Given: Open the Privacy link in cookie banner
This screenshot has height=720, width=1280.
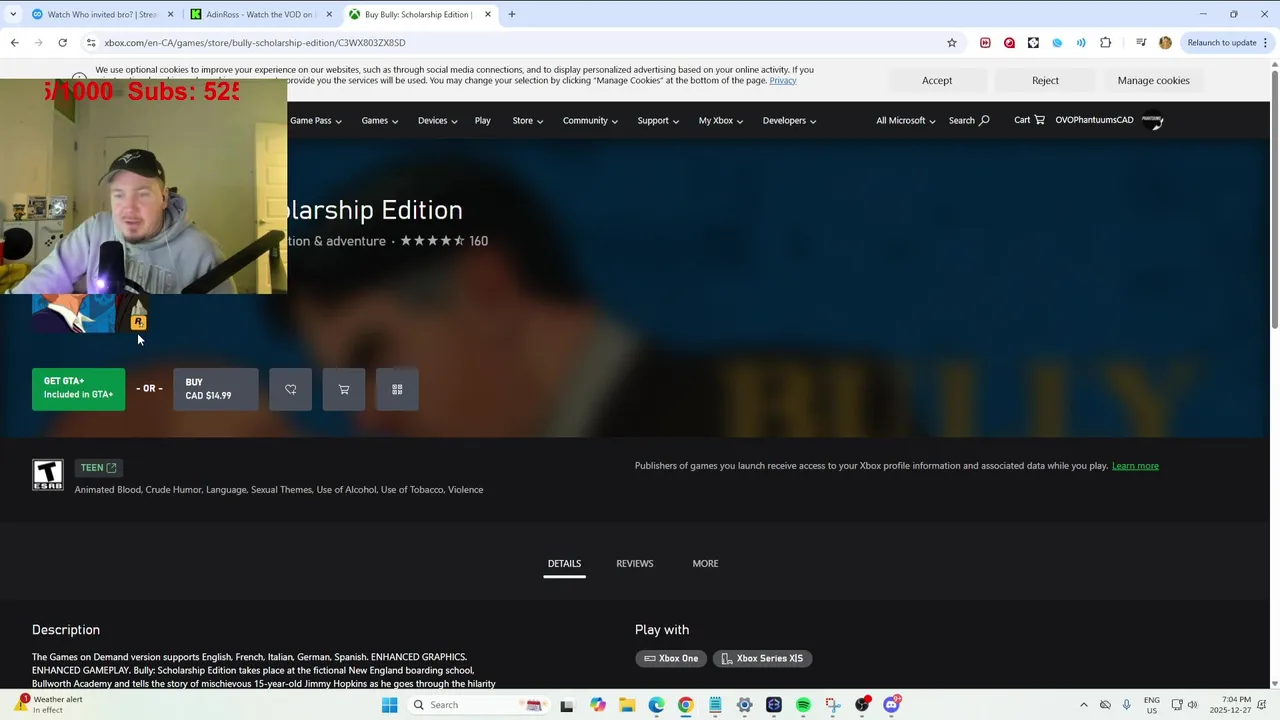Looking at the screenshot, I should click(x=783, y=81).
